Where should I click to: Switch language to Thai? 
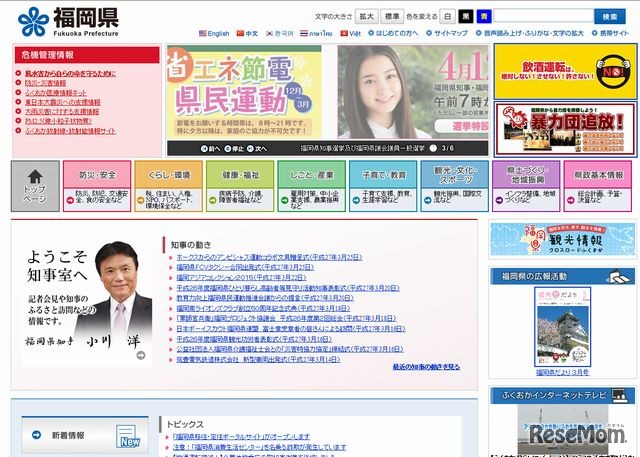click(x=316, y=33)
